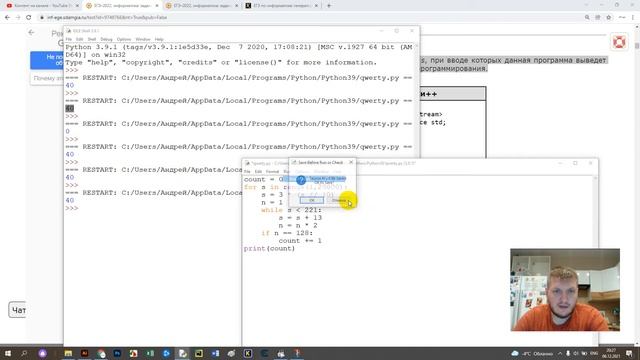
Task: Click the weather widget in system tray
Action: click(532, 353)
